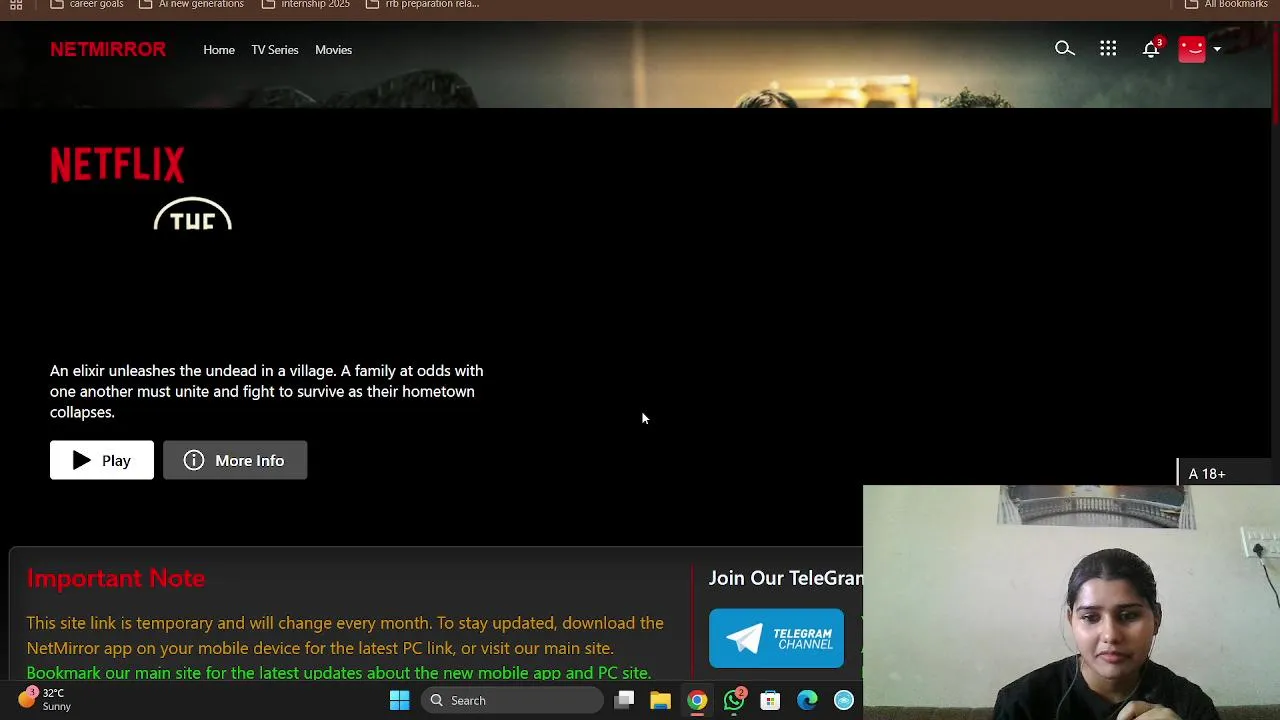
Task: Open the Telegram Channel button
Action: tap(776, 638)
